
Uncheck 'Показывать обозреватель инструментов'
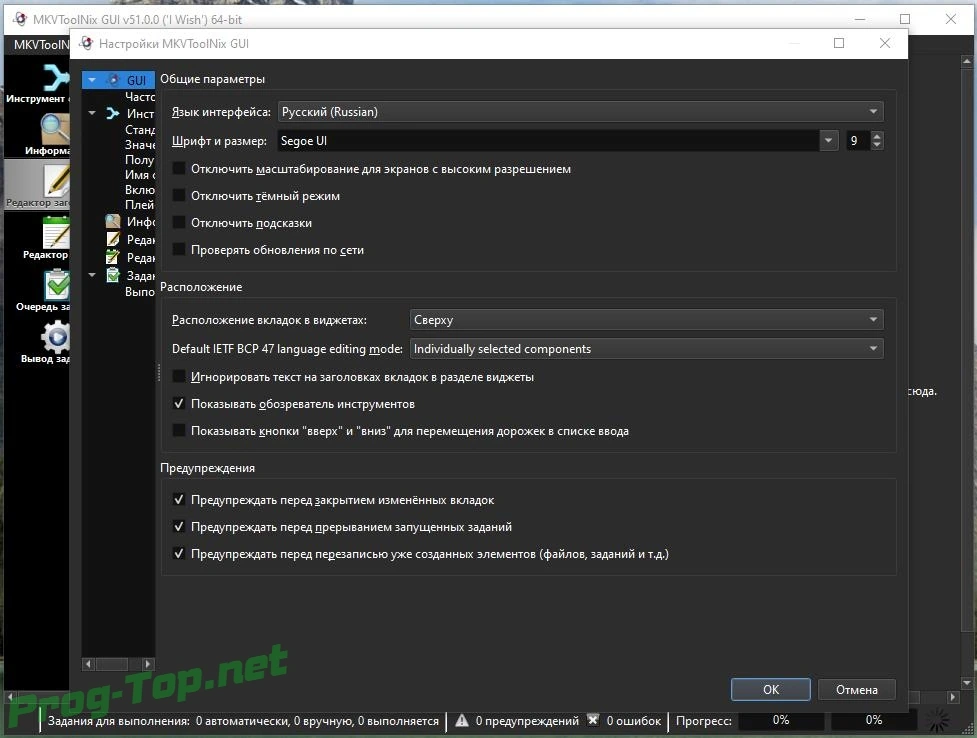(179, 403)
